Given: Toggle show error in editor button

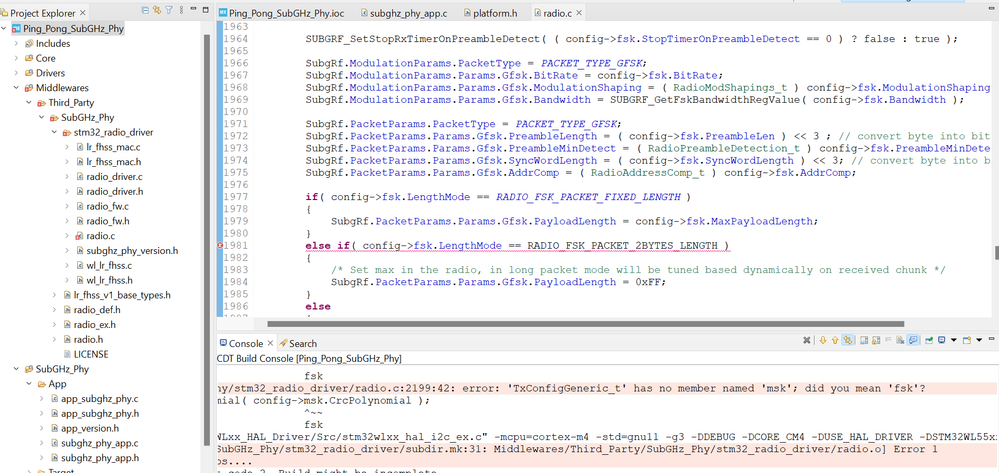Looking at the screenshot, I should click(x=847, y=340).
